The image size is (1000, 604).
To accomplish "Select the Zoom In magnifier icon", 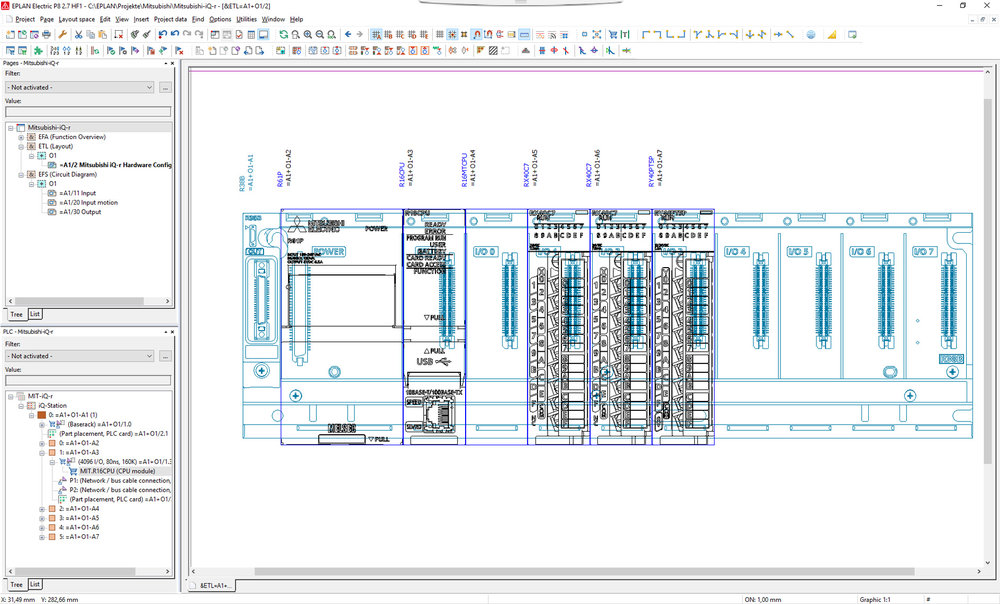I will point(307,34).
